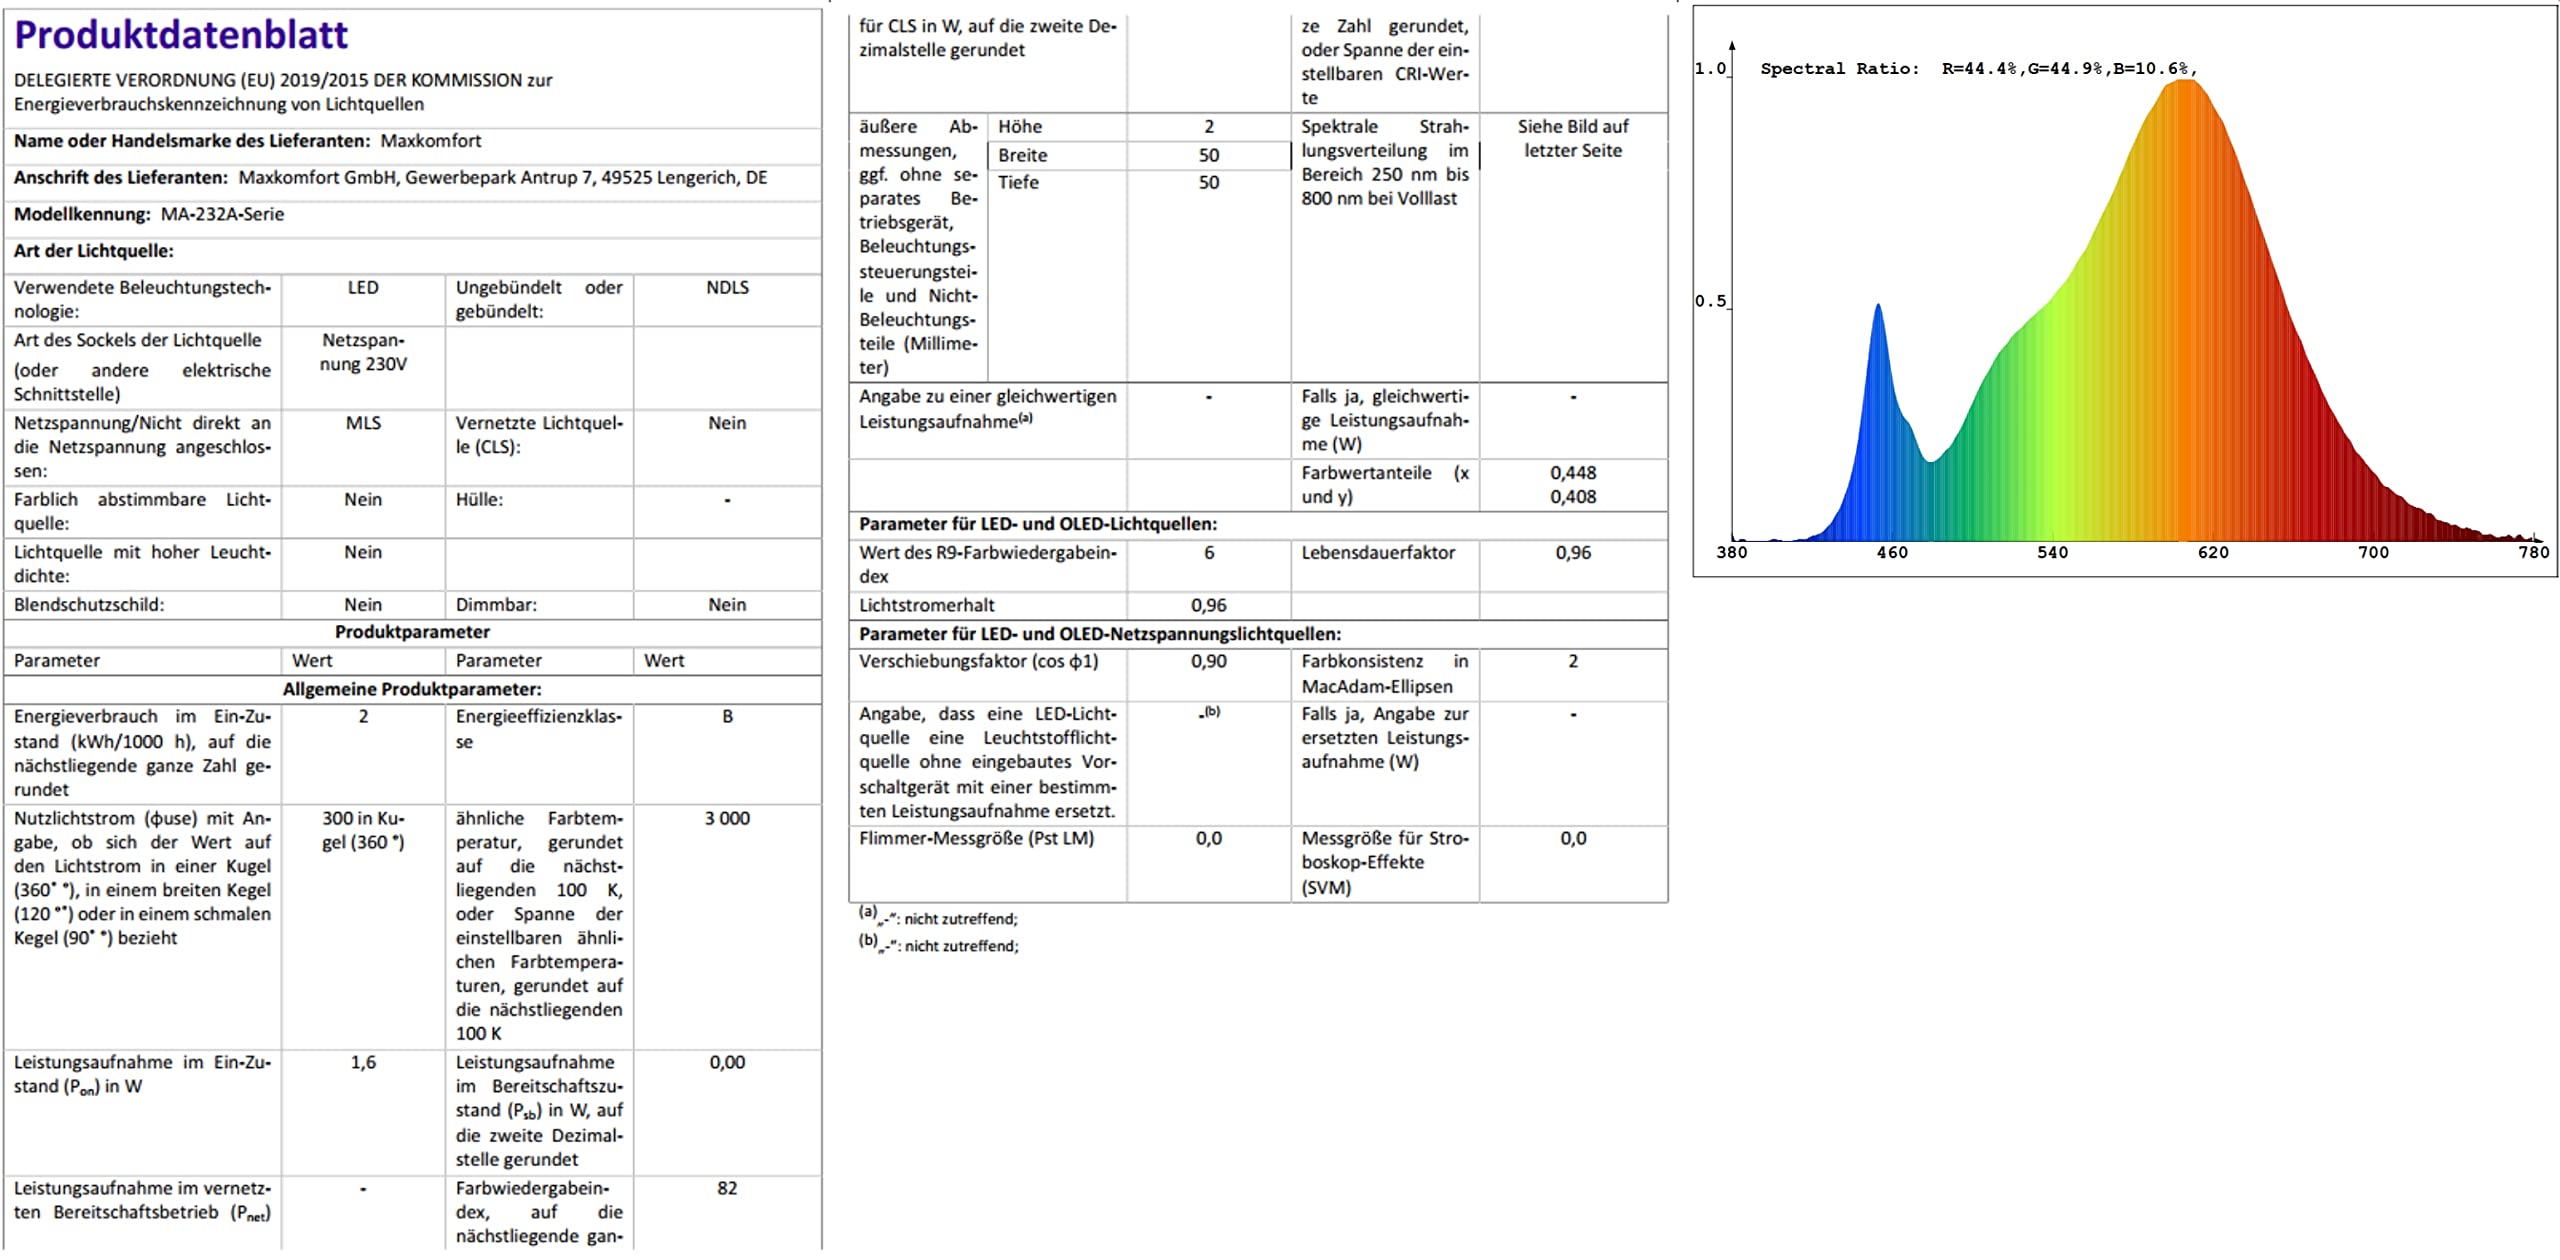This screenshot has height=1260, width=2560.
Task: Select the "Allgemeine Produktparameter:" heading
Action: (x=412, y=689)
